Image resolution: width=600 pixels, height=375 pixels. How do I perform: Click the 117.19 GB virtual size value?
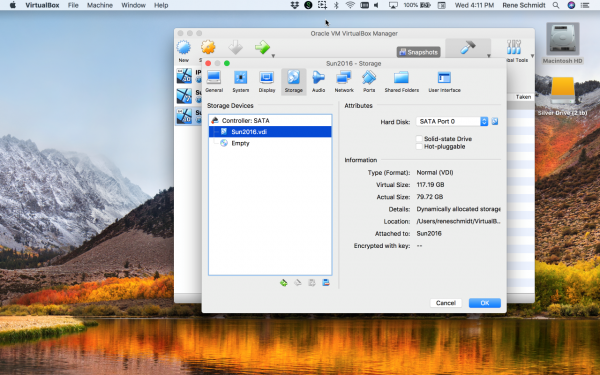point(430,184)
